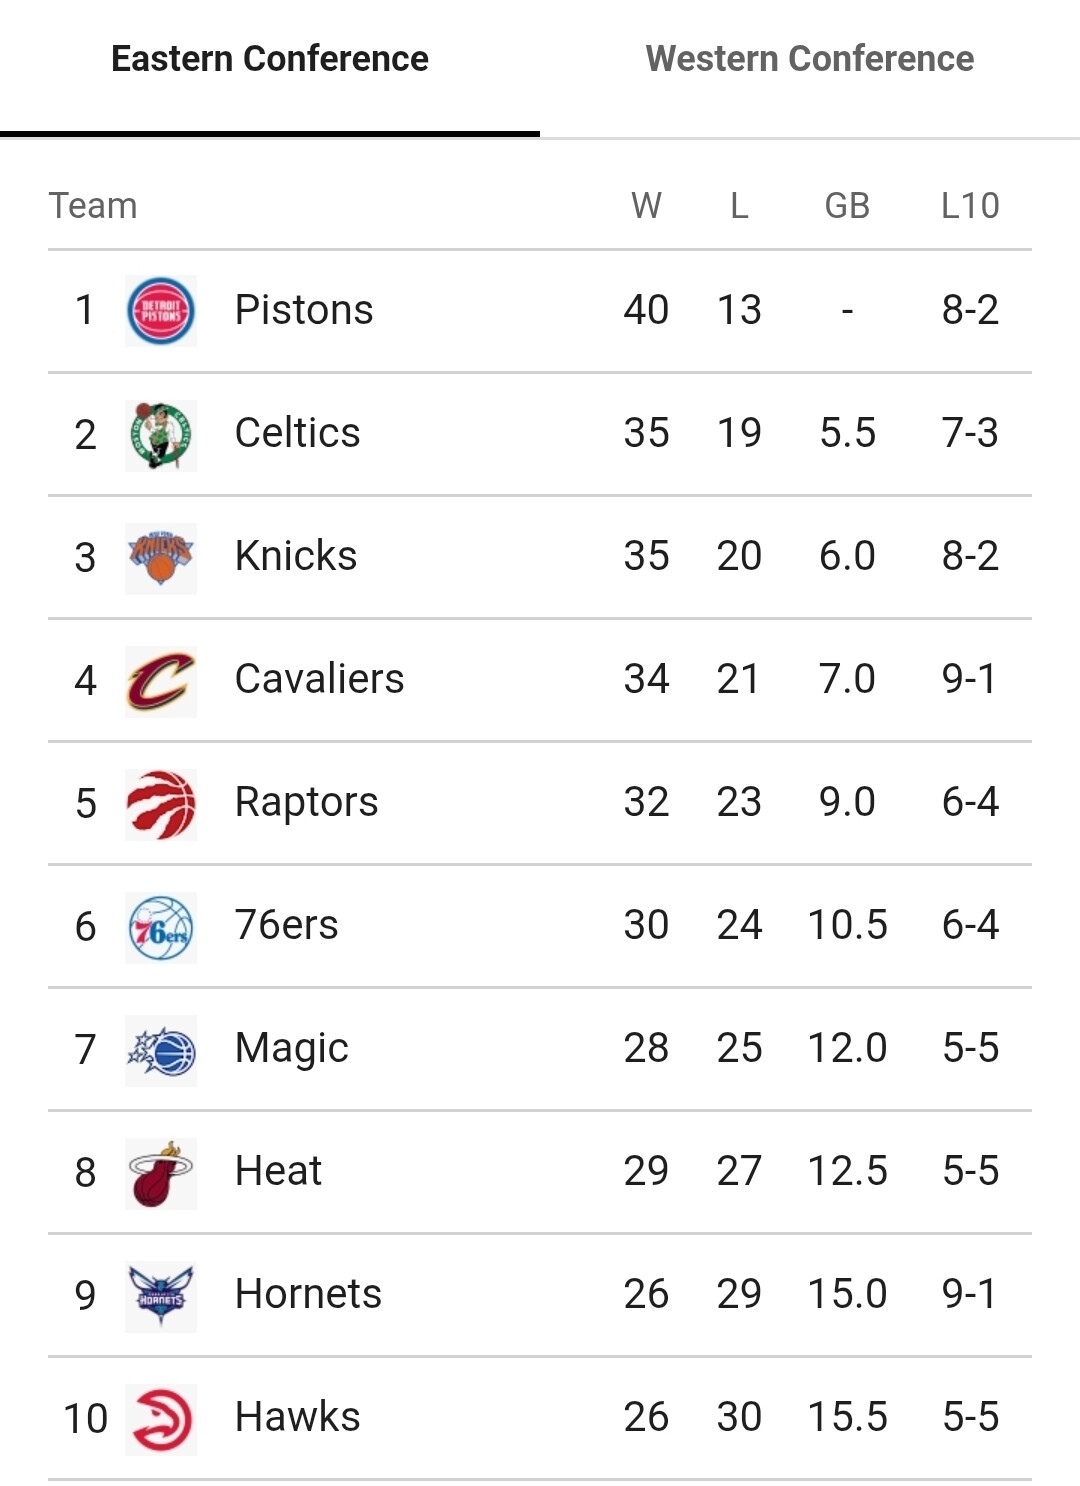Click the Boston Celtics logo

point(161,434)
